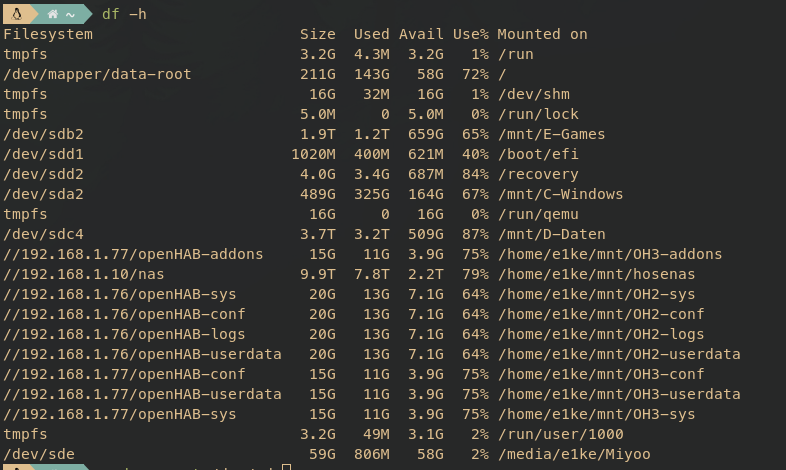Click the Size column header
The image size is (786, 470).
click(x=317, y=34)
